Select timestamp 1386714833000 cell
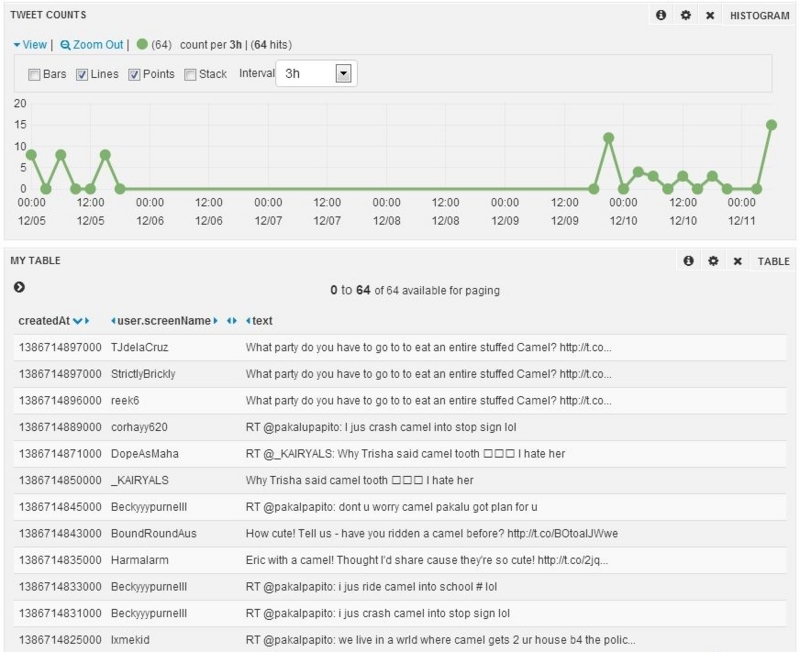 tap(60, 587)
